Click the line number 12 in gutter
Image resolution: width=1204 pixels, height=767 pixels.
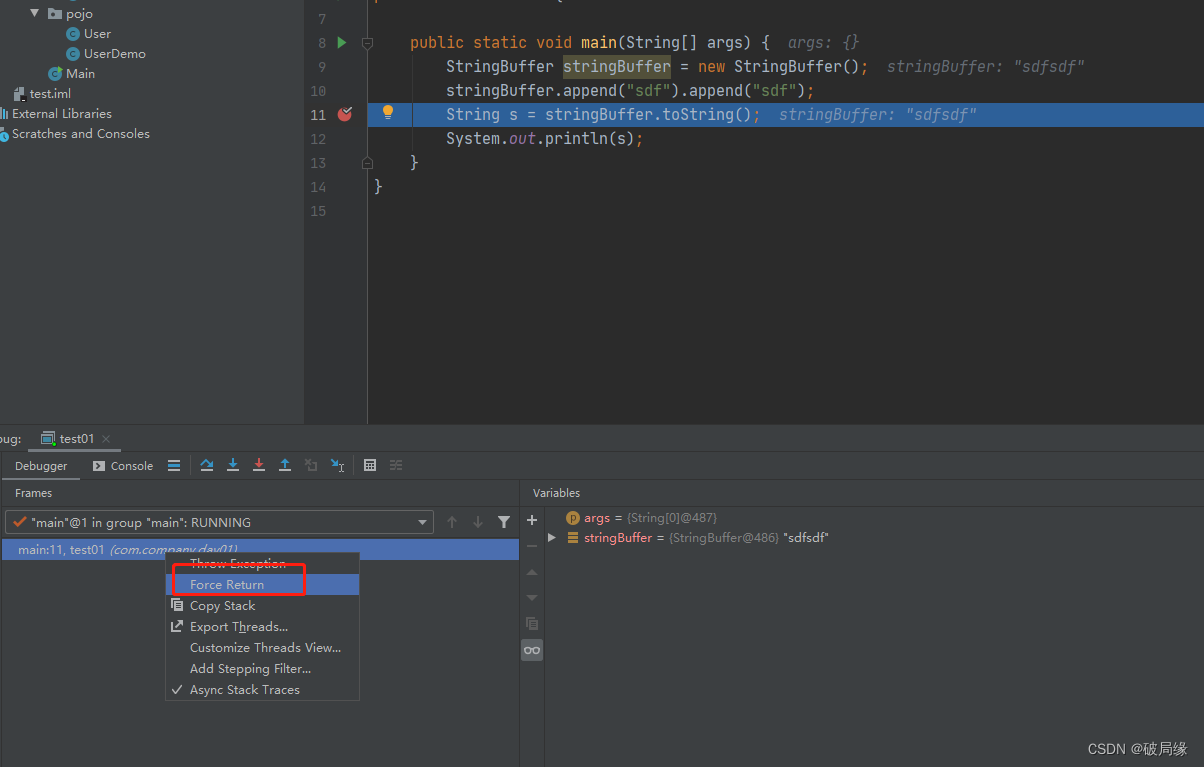(318, 139)
